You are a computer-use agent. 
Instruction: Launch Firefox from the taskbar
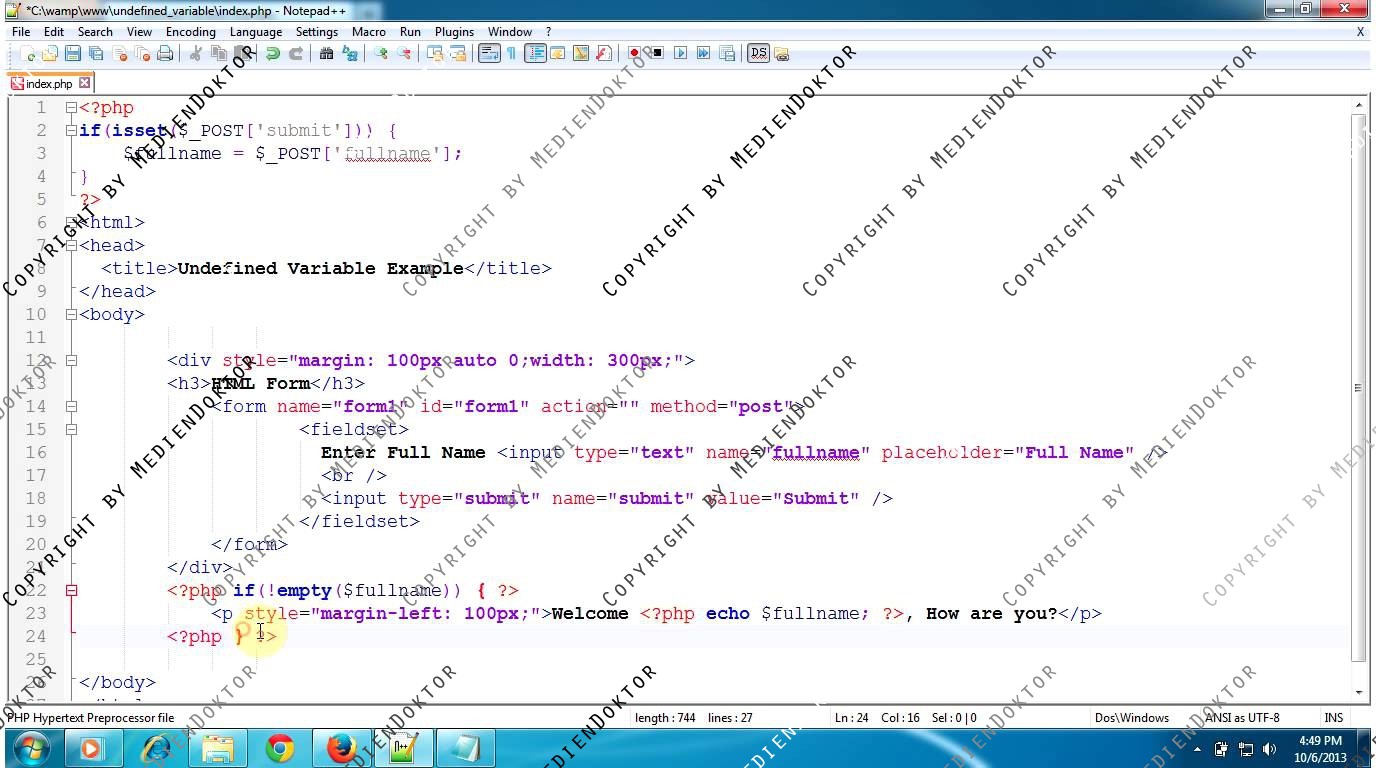[x=342, y=748]
